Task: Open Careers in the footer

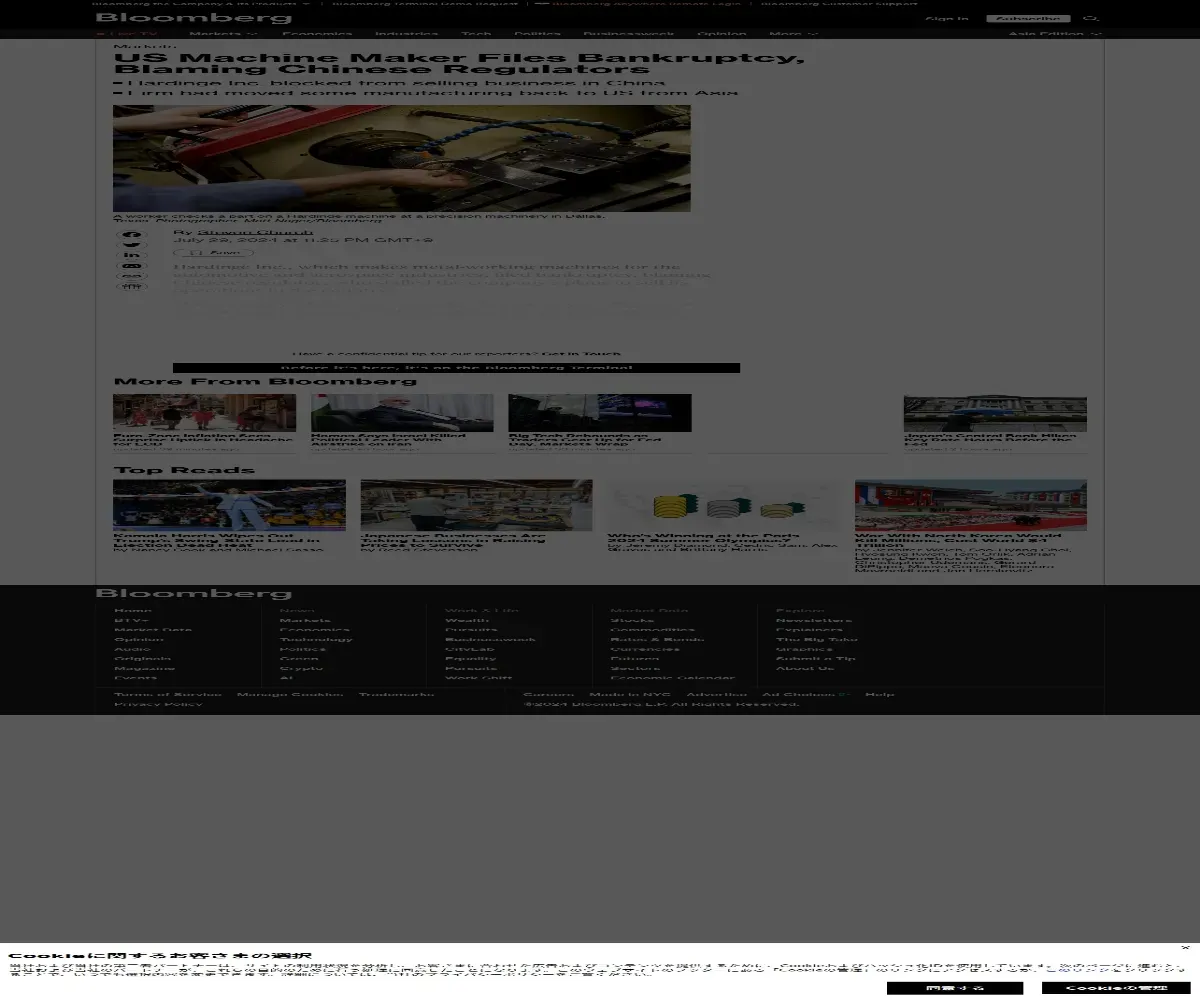Action: point(549,694)
